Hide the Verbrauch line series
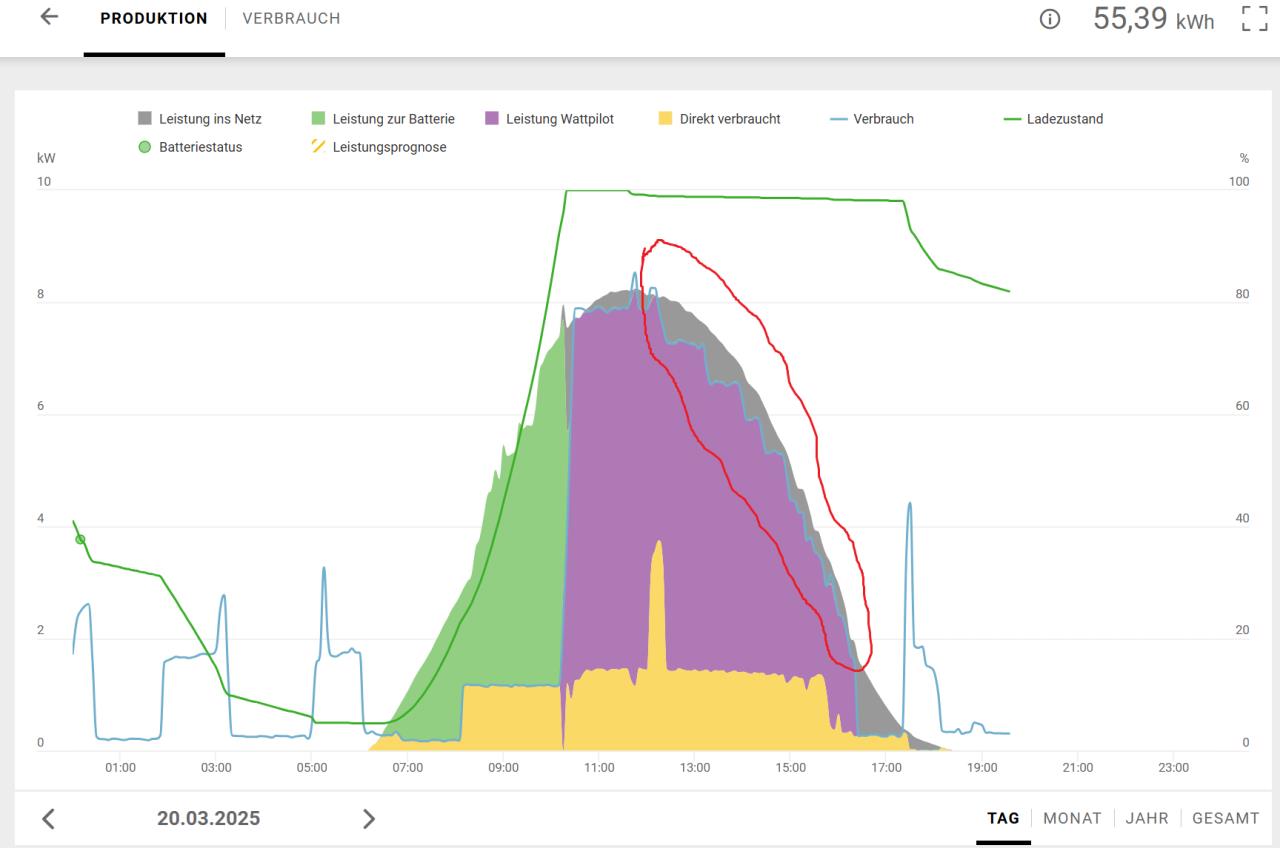Viewport: 1280px width, 848px height. [872, 119]
